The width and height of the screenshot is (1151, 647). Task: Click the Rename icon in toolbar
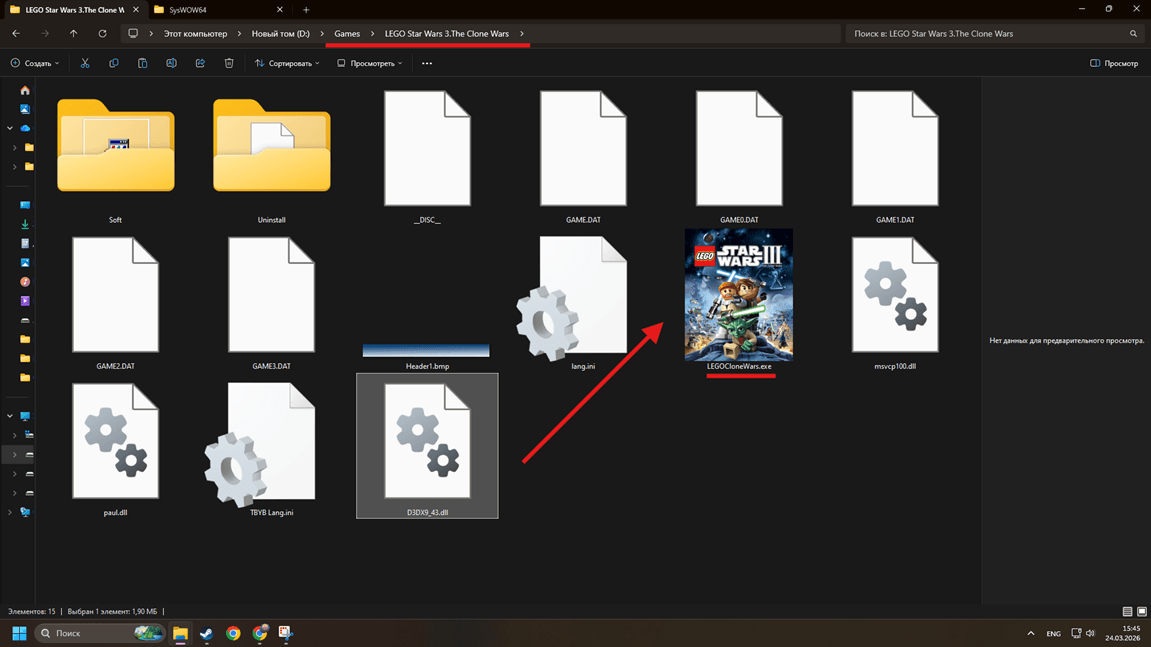(171, 63)
